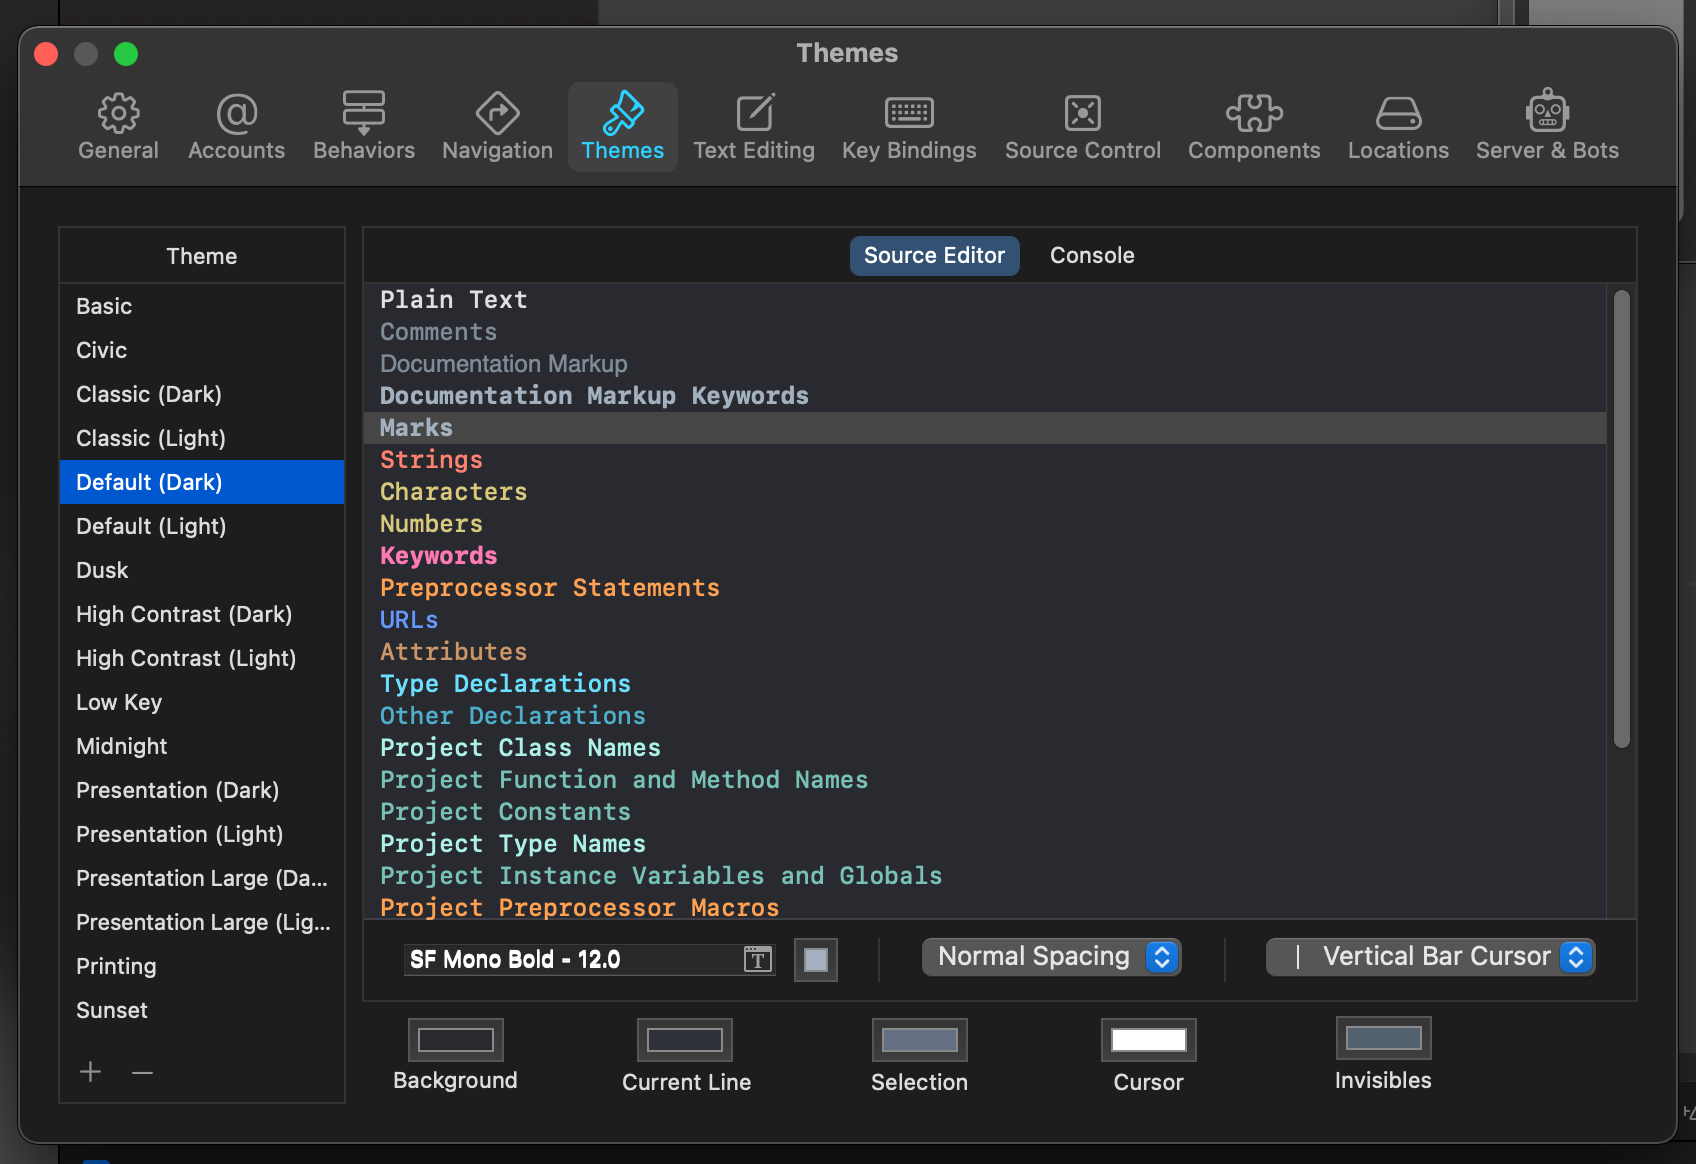Remove selected theme with minus button
The width and height of the screenshot is (1696, 1164).
pos(143,1072)
